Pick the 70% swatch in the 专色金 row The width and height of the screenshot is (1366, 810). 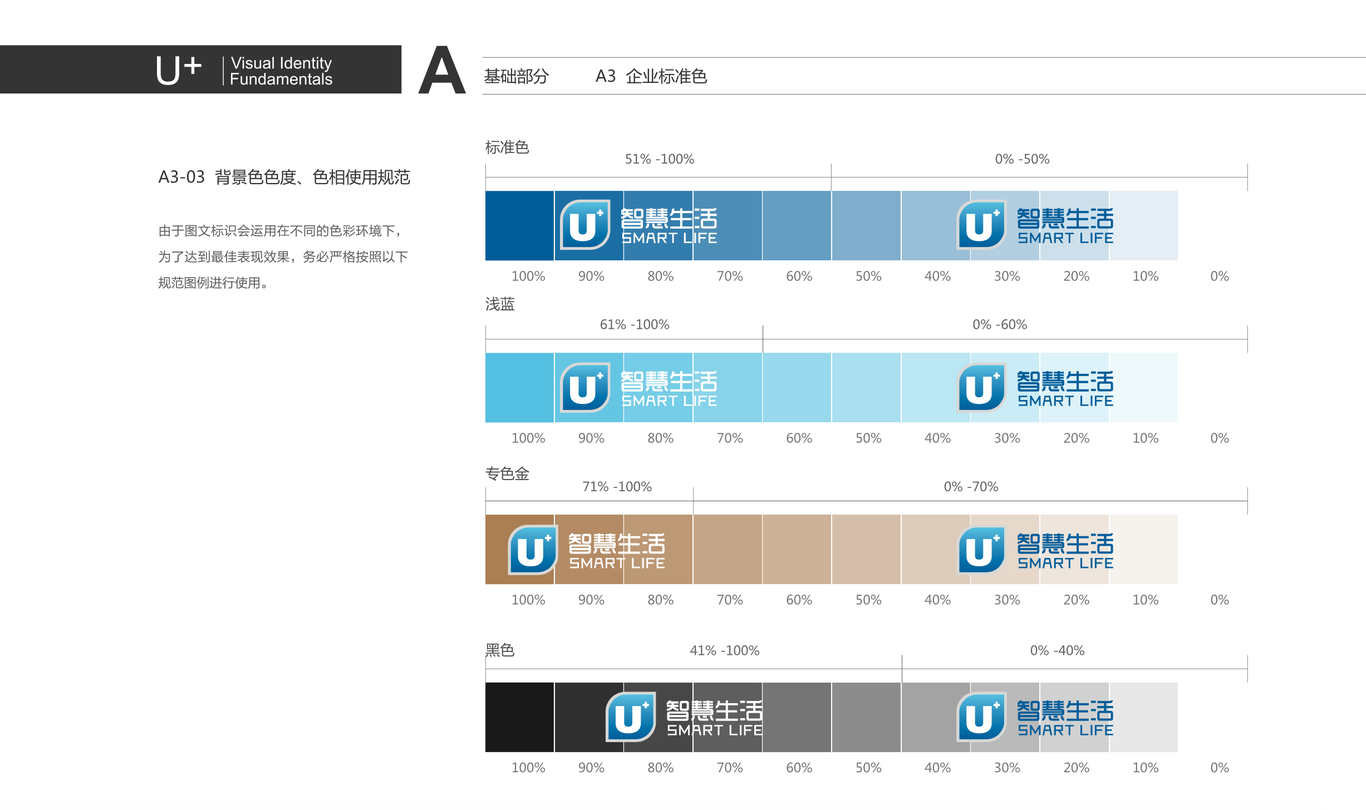pos(728,550)
